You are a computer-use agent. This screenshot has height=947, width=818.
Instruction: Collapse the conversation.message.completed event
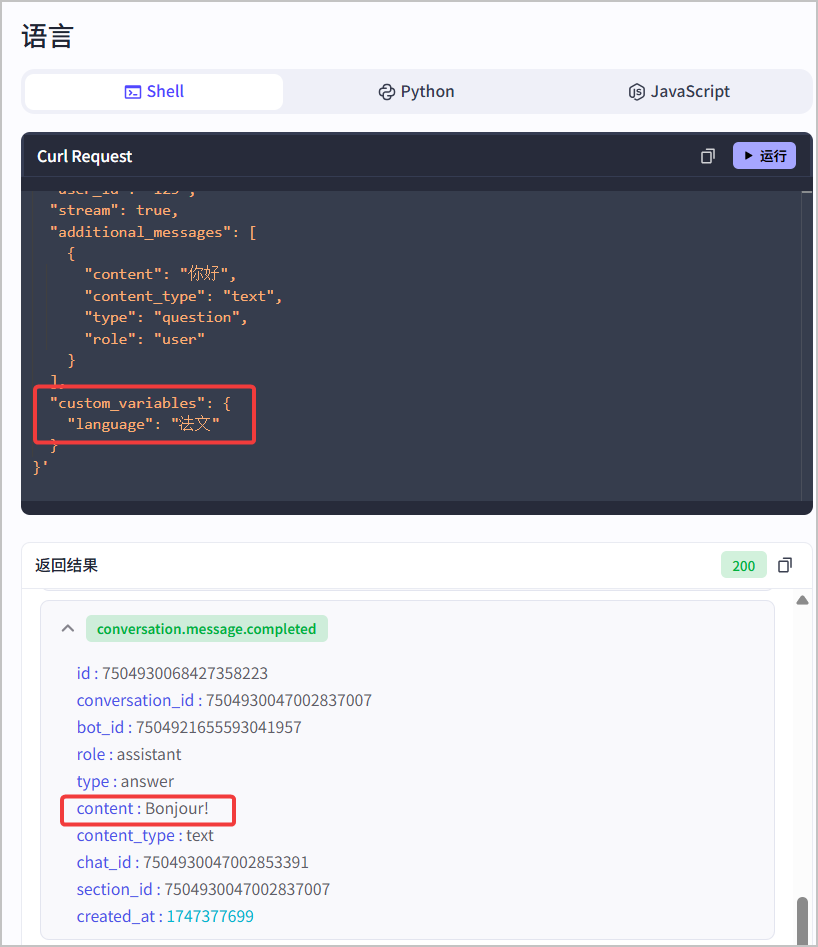click(x=68, y=629)
